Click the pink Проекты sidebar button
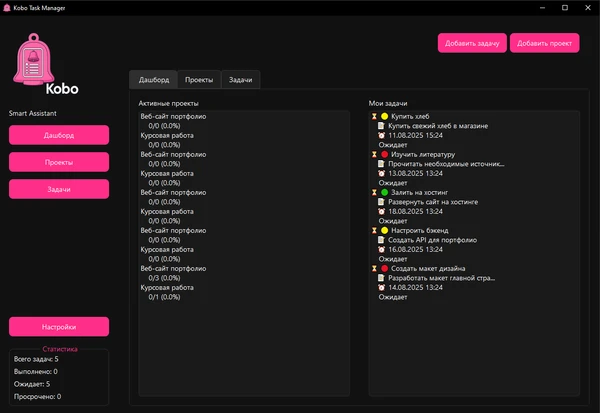Image resolution: width=600 pixels, height=413 pixels. [59, 162]
